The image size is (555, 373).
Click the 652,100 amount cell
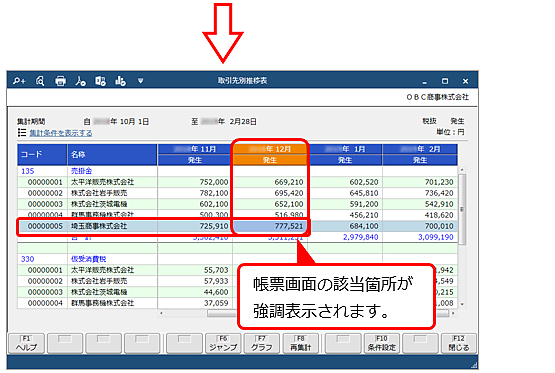click(x=270, y=204)
